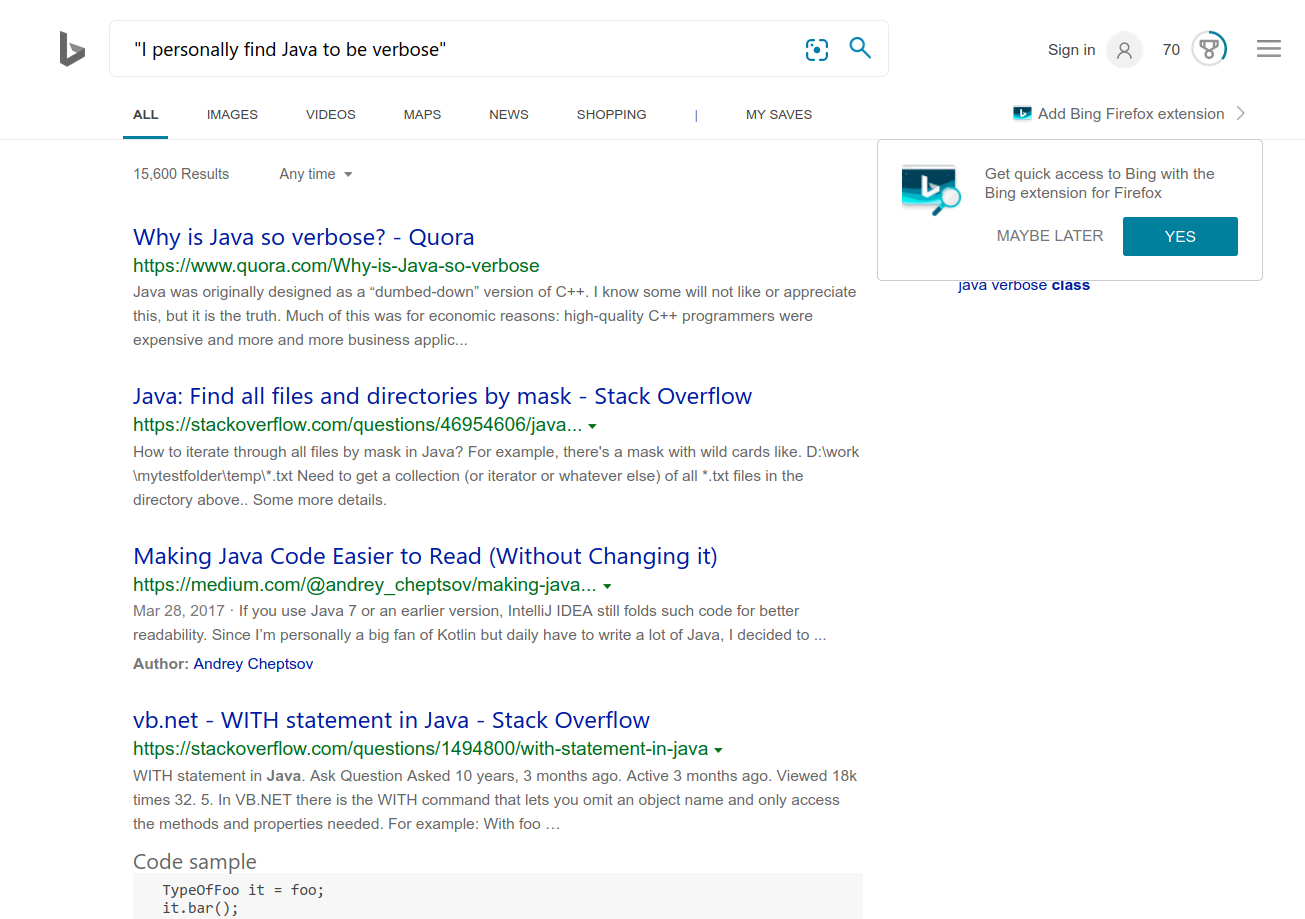The image size is (1305, 919).
Task: Expand dropdown arrow beside medium.com URL
Action: [607, 586]
